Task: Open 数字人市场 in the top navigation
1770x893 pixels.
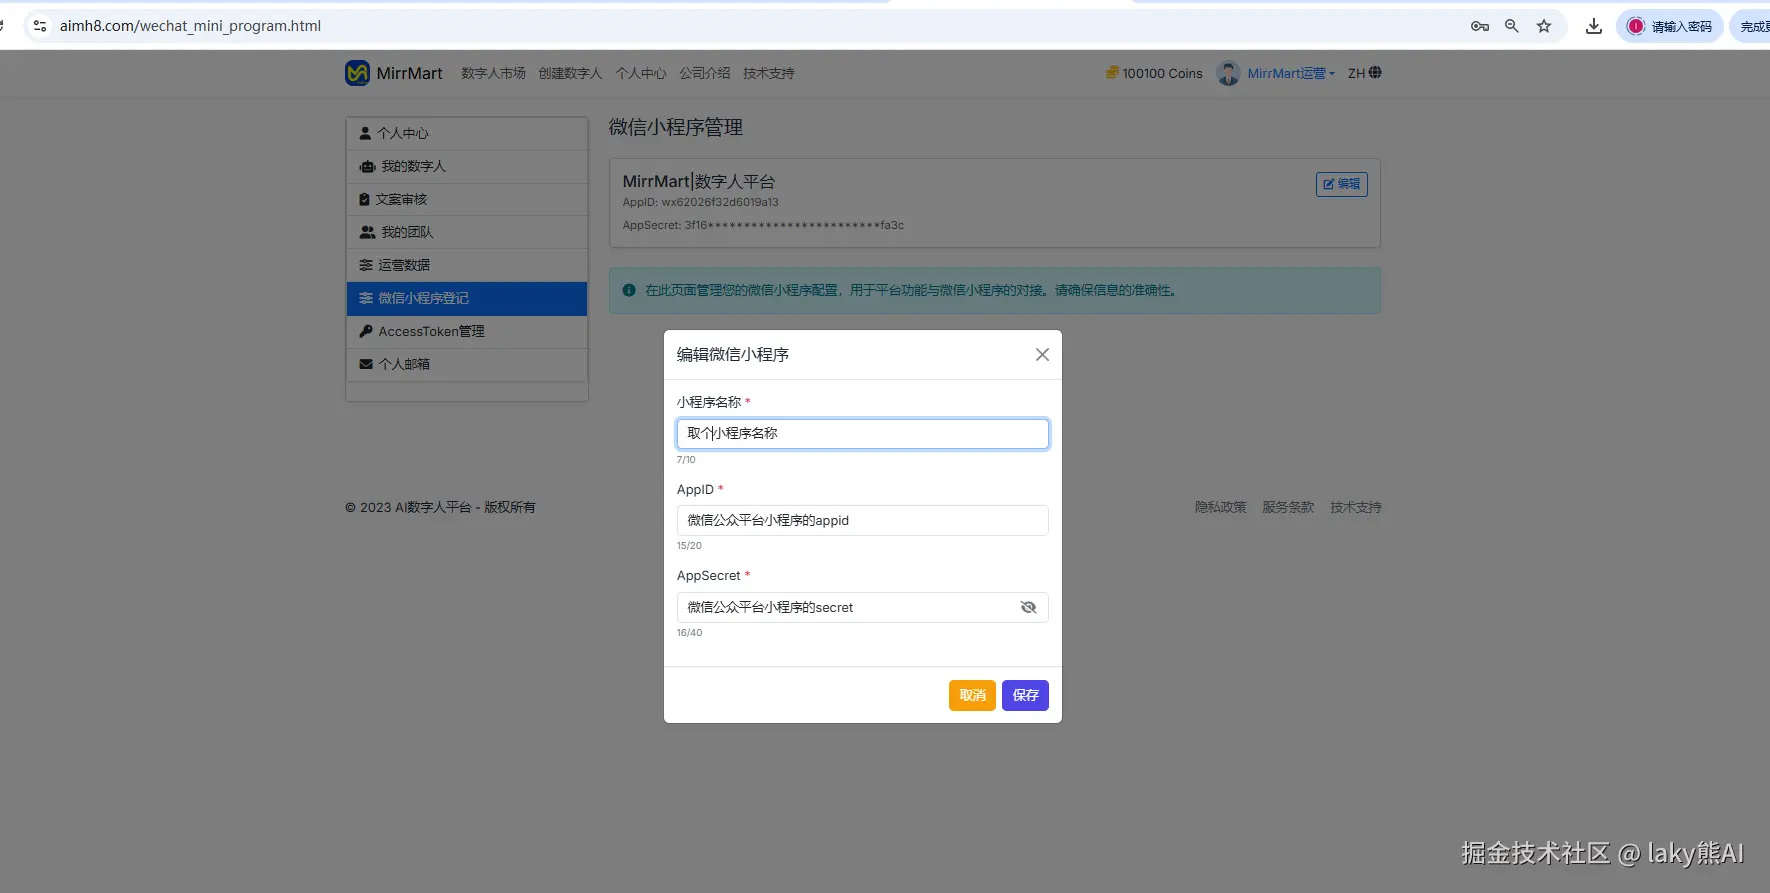Action: tap(493, 73)
